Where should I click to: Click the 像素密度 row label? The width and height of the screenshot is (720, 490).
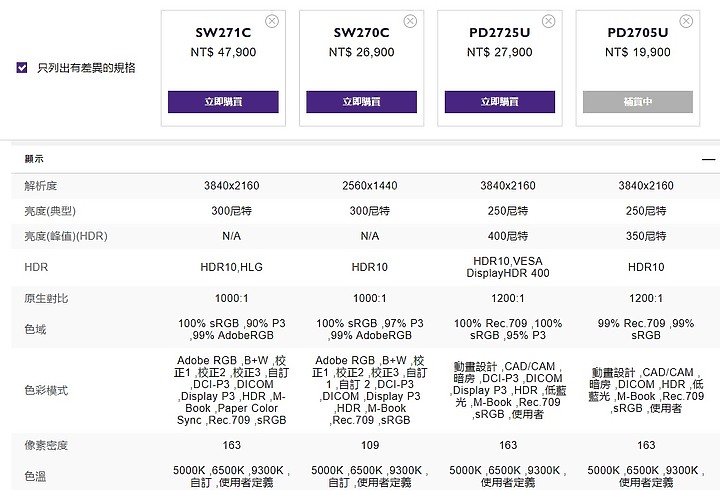[x=46, y=445]
